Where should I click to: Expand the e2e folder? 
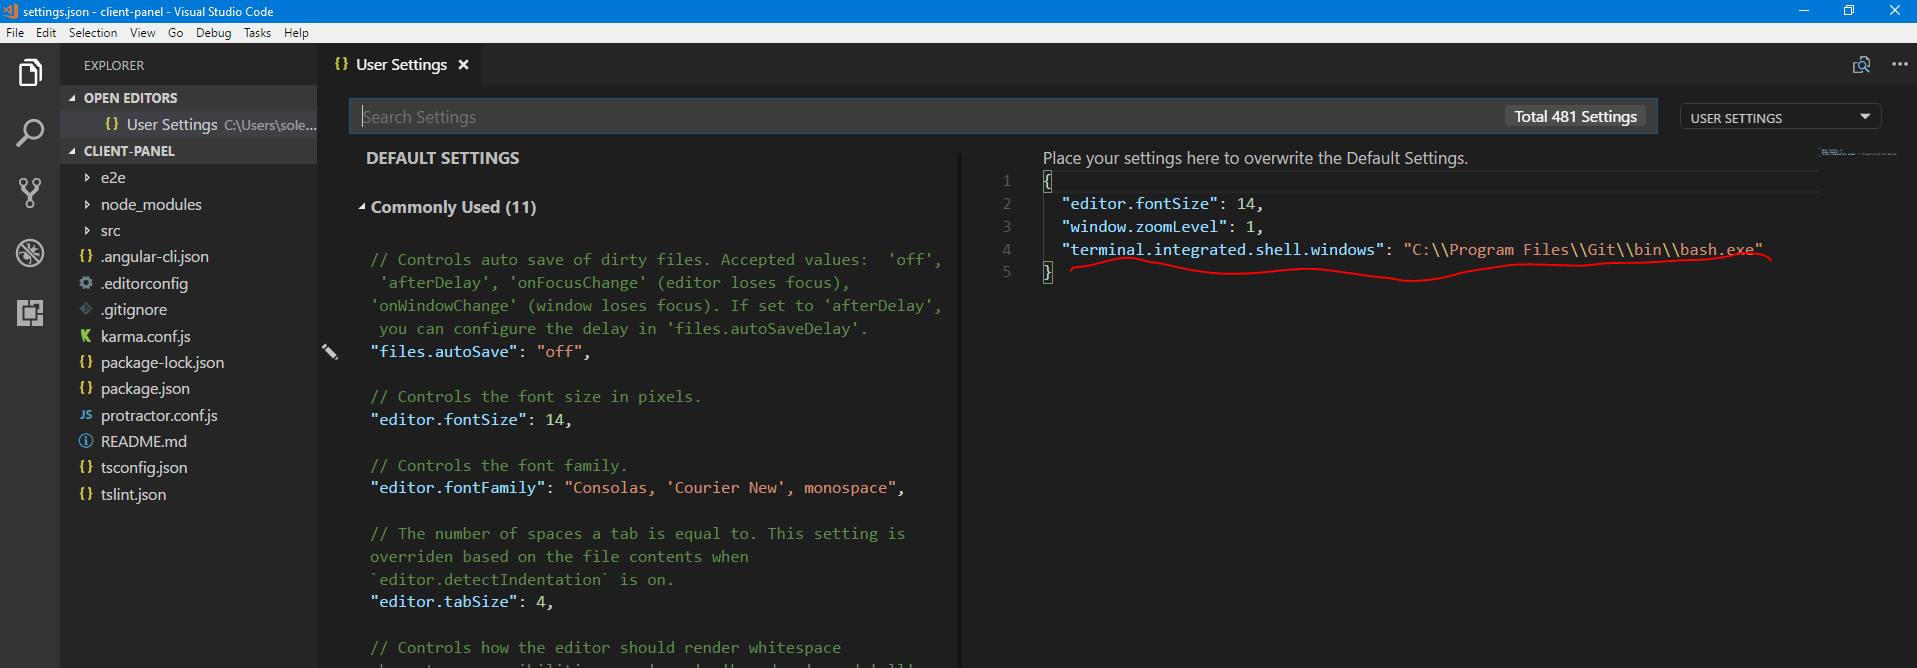(x=87, y=177)
